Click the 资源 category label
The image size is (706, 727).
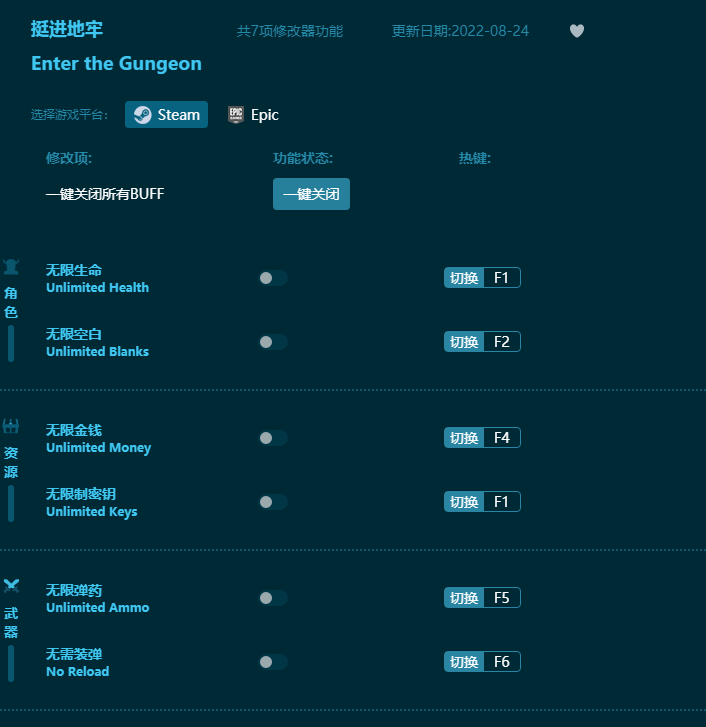click(x=11, y=462)
